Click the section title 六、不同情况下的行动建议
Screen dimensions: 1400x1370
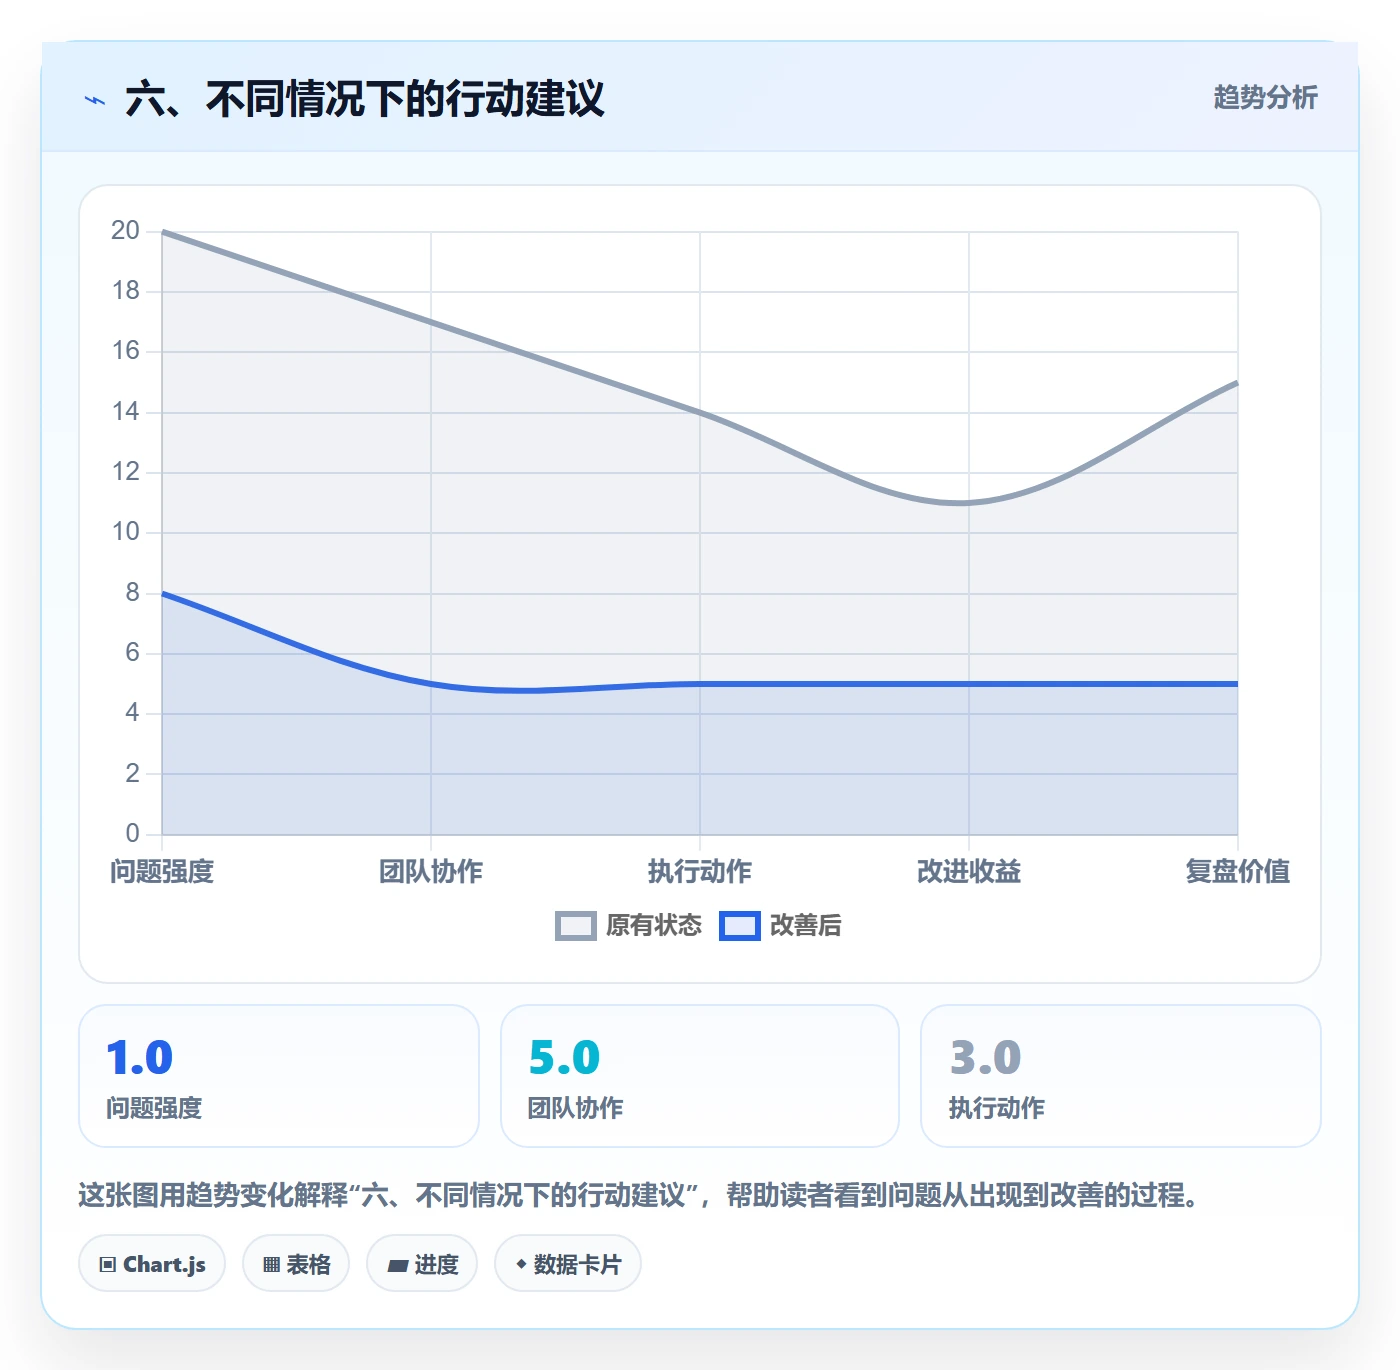click(x=365, y=99)
